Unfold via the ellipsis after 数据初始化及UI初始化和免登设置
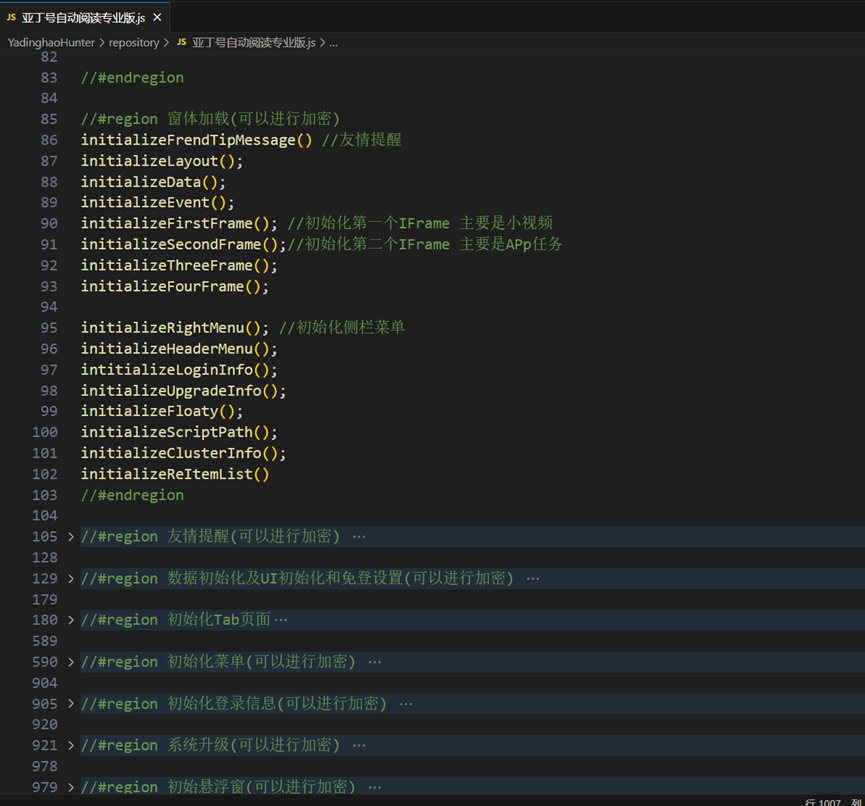The height and width of the screenshot is (806, 865). pos(533,579)
